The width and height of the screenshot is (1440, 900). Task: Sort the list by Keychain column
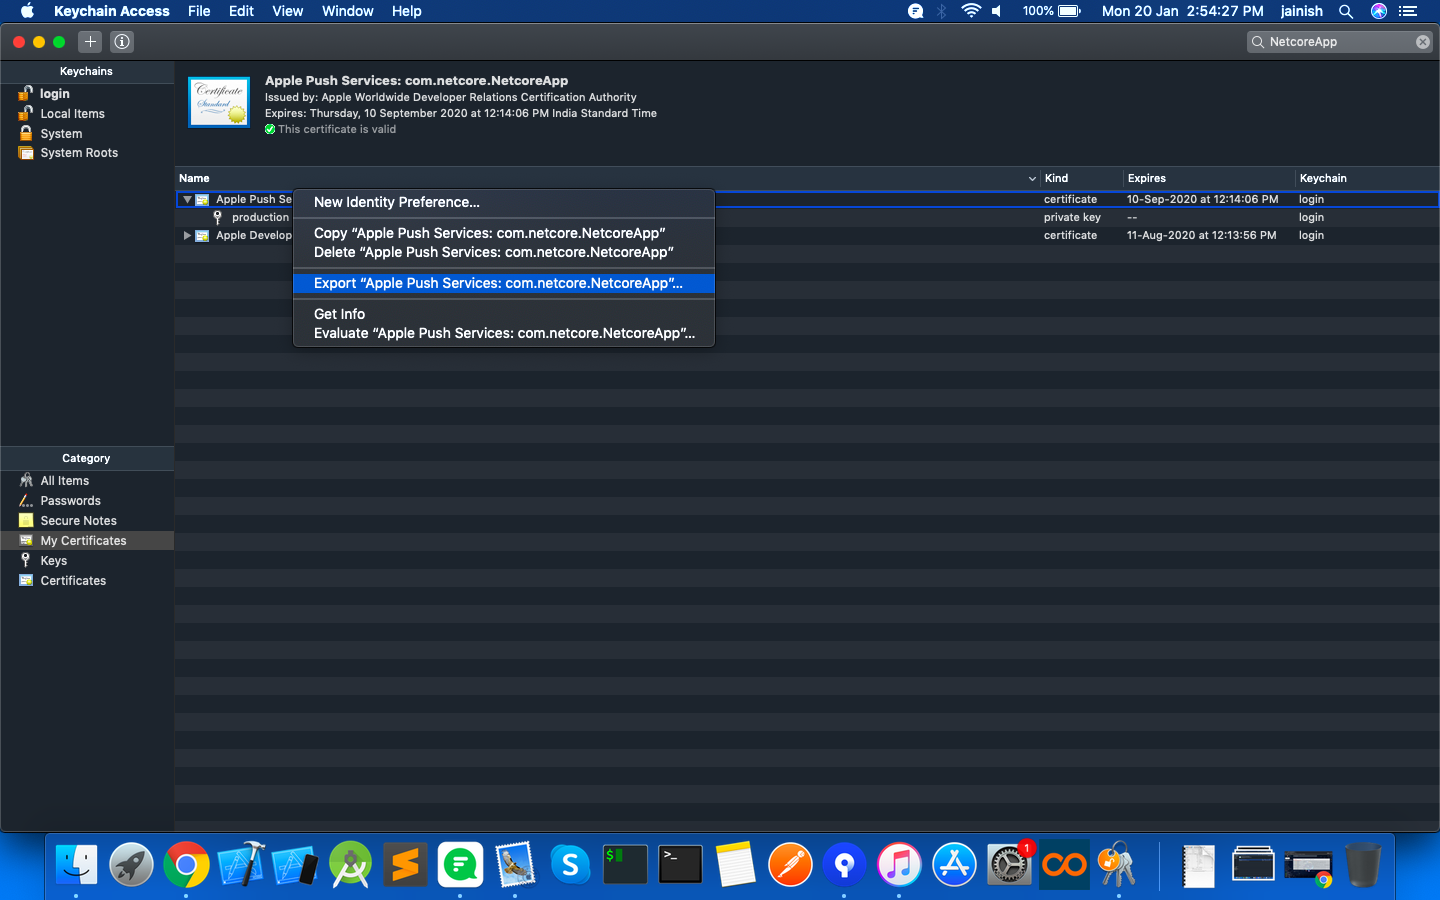[x=1367, y=178]
